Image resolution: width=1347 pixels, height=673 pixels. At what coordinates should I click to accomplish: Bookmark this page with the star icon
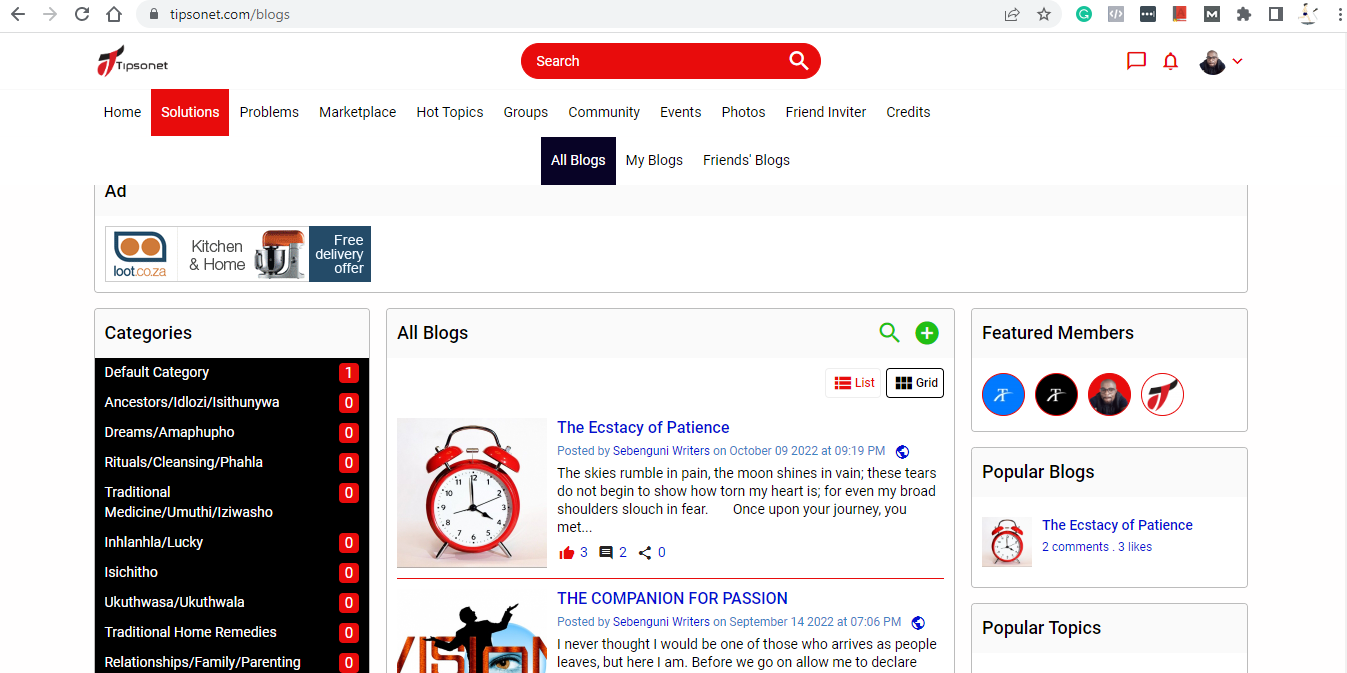(x=1044, y=14)
